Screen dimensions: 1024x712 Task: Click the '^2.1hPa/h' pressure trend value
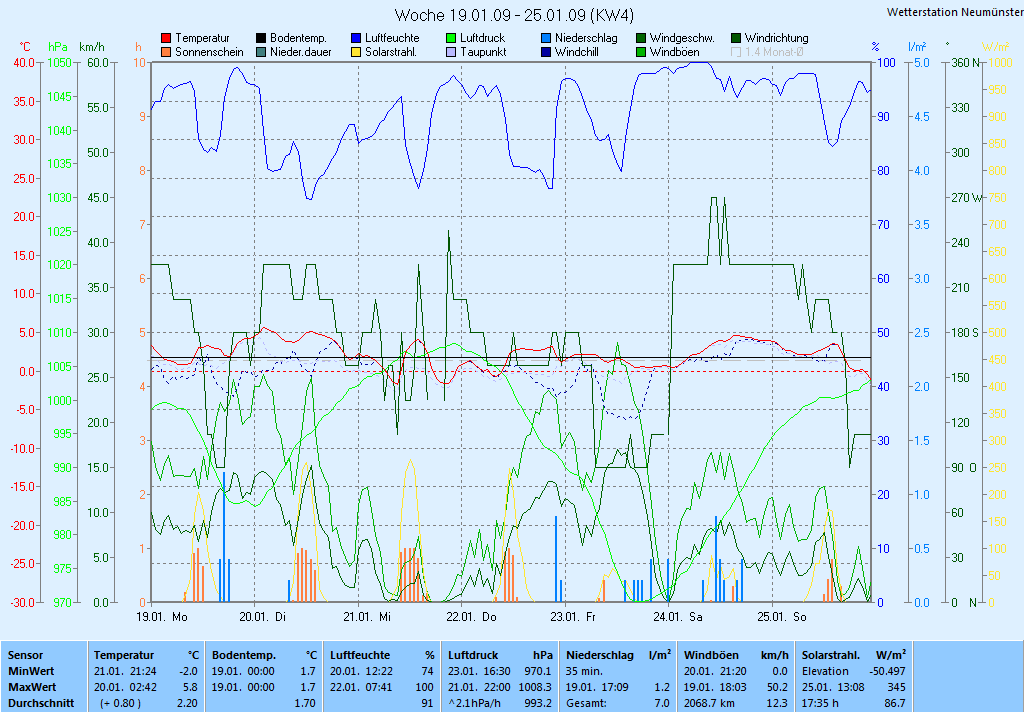474,704
